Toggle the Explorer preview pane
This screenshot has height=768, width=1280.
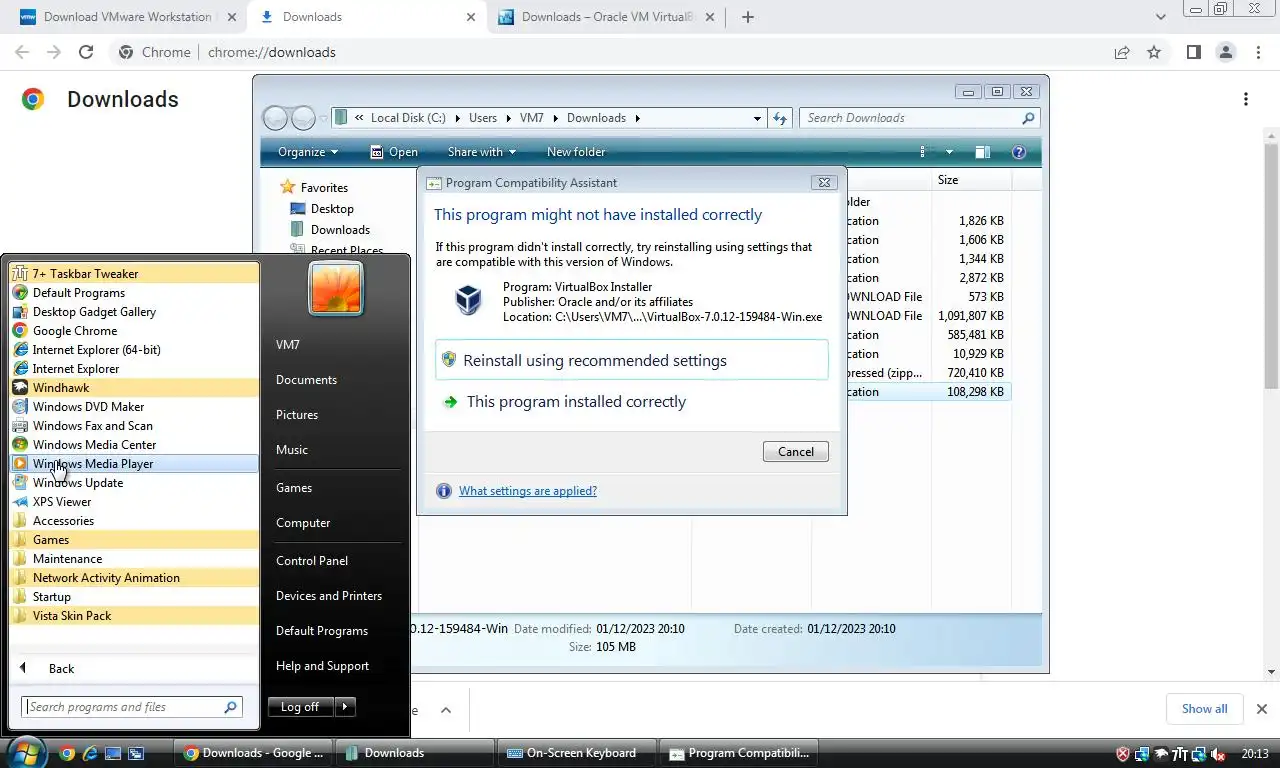pyautogui.click(x=983, y=152)
